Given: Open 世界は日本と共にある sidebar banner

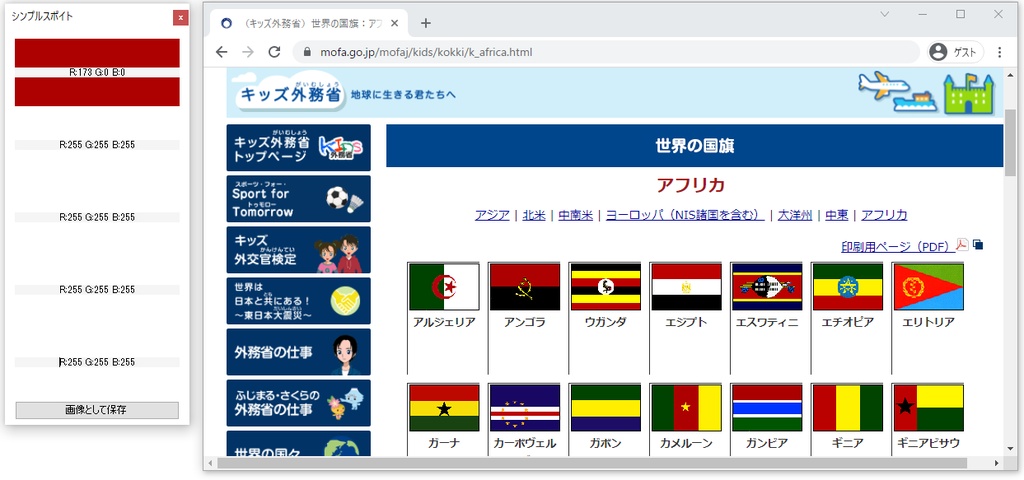Looking at the screenshot, I should (x=298, y=300).
